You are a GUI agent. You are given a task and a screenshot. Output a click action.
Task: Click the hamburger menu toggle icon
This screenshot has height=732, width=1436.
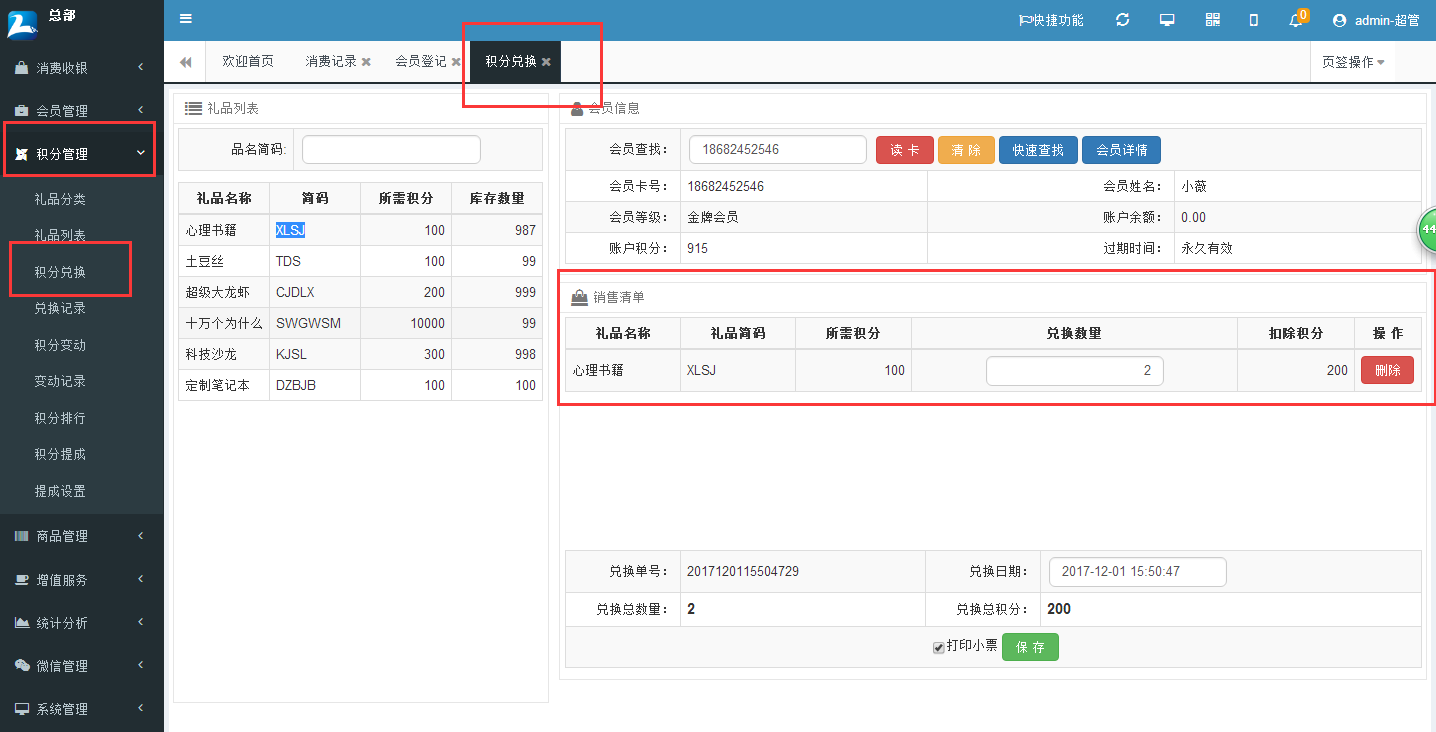pos(186,19)
